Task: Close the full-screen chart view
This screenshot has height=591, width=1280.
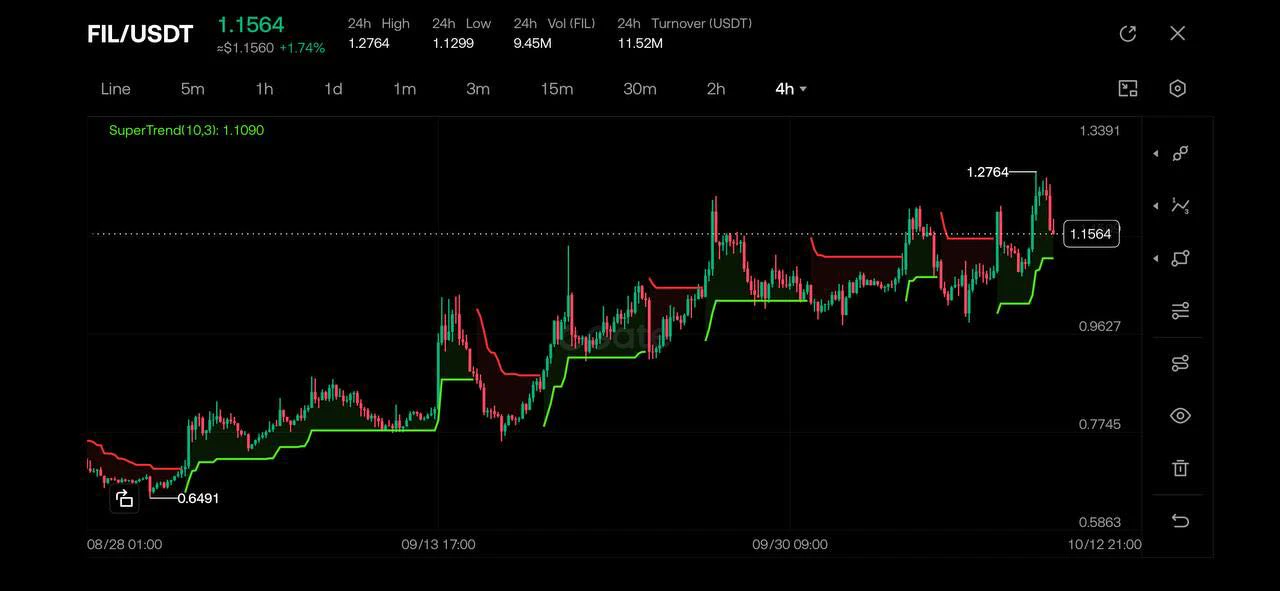Action: 1178,34
